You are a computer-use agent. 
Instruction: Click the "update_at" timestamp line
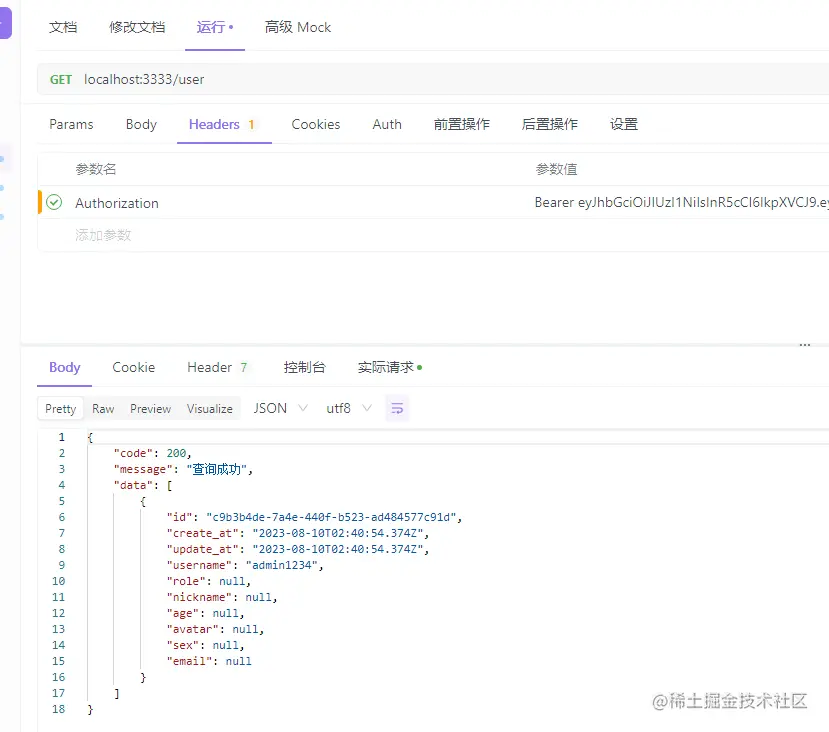pos(298,549)
